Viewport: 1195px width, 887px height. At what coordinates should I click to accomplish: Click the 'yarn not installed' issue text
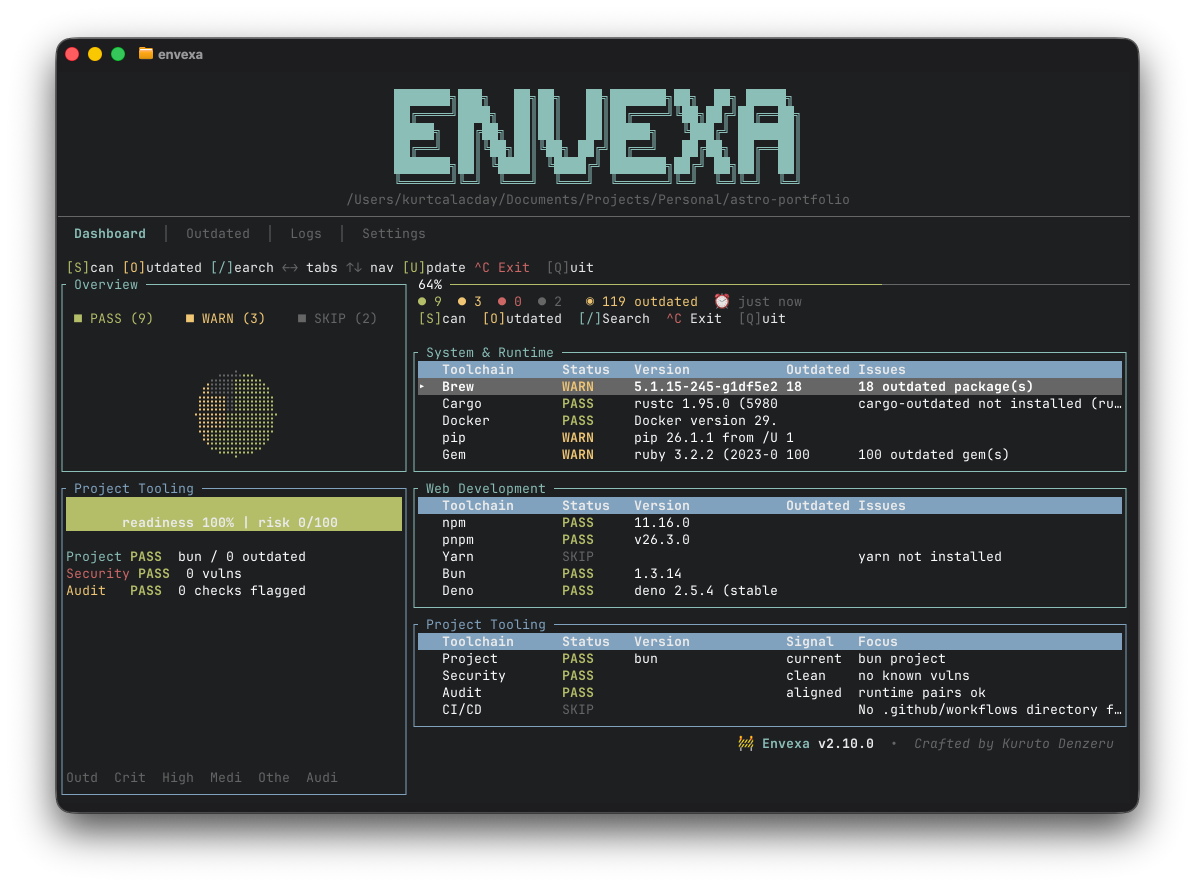(930, 556)
